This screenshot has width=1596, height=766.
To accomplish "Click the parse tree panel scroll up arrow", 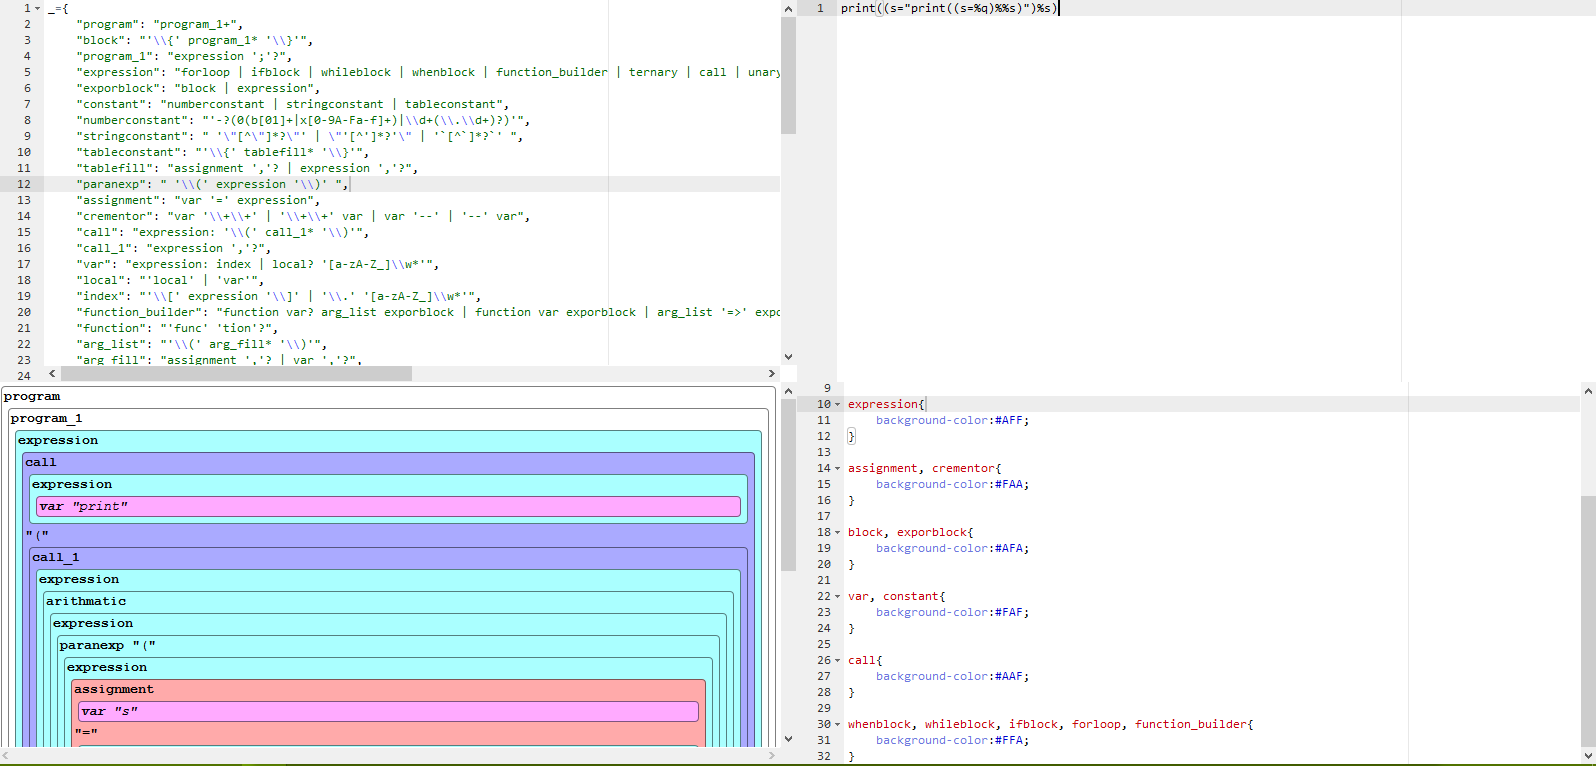I will 788,390.
